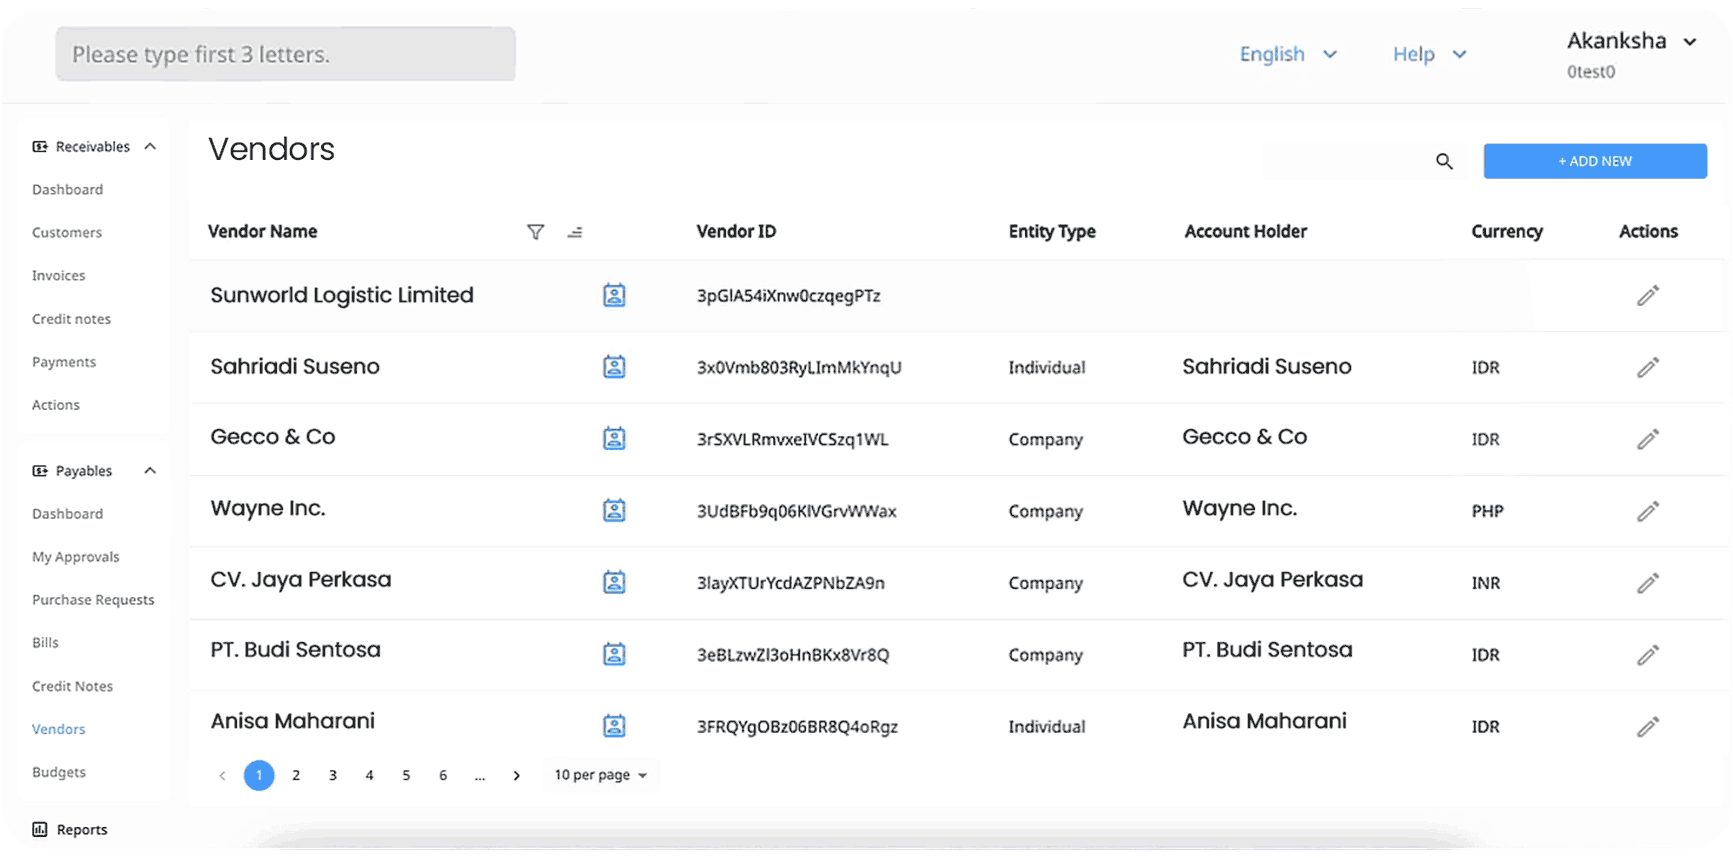Jump to page 4 of vendors

(x=369, y=775)
